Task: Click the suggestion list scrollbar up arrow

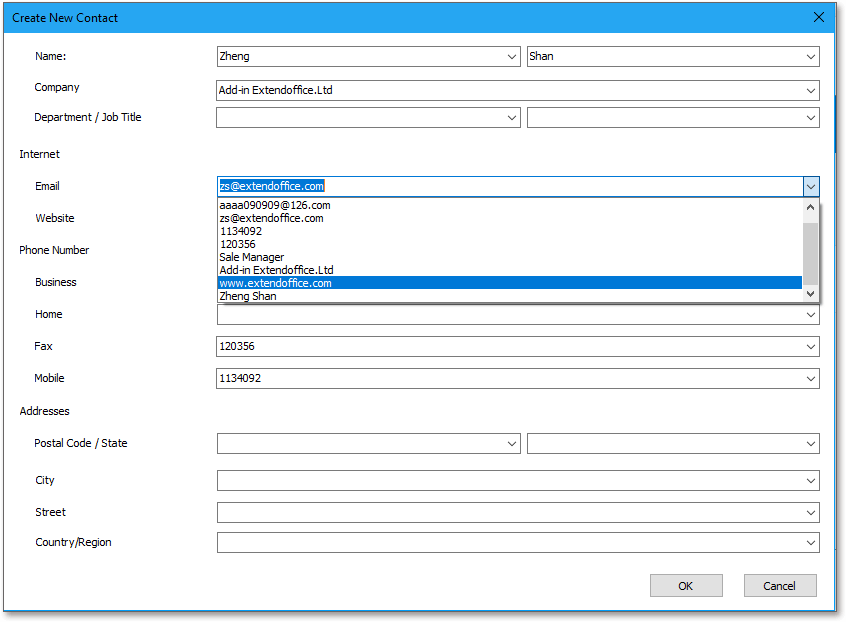Action: coord(810,206)
